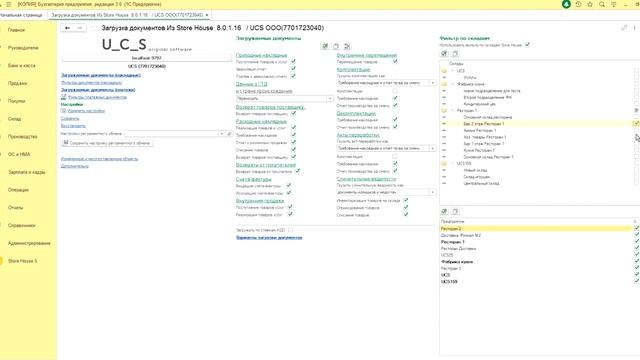Click folder icon of Ресторан 1 group
This screenshot has width=640, height=360.
pyautogui.click(x=444, y=111)
